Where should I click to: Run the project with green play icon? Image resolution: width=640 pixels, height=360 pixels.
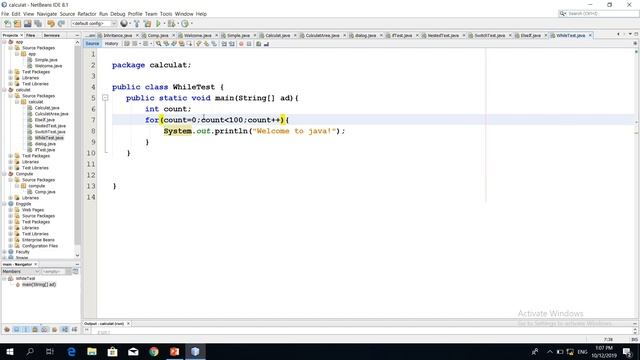[x=158, y=24]
